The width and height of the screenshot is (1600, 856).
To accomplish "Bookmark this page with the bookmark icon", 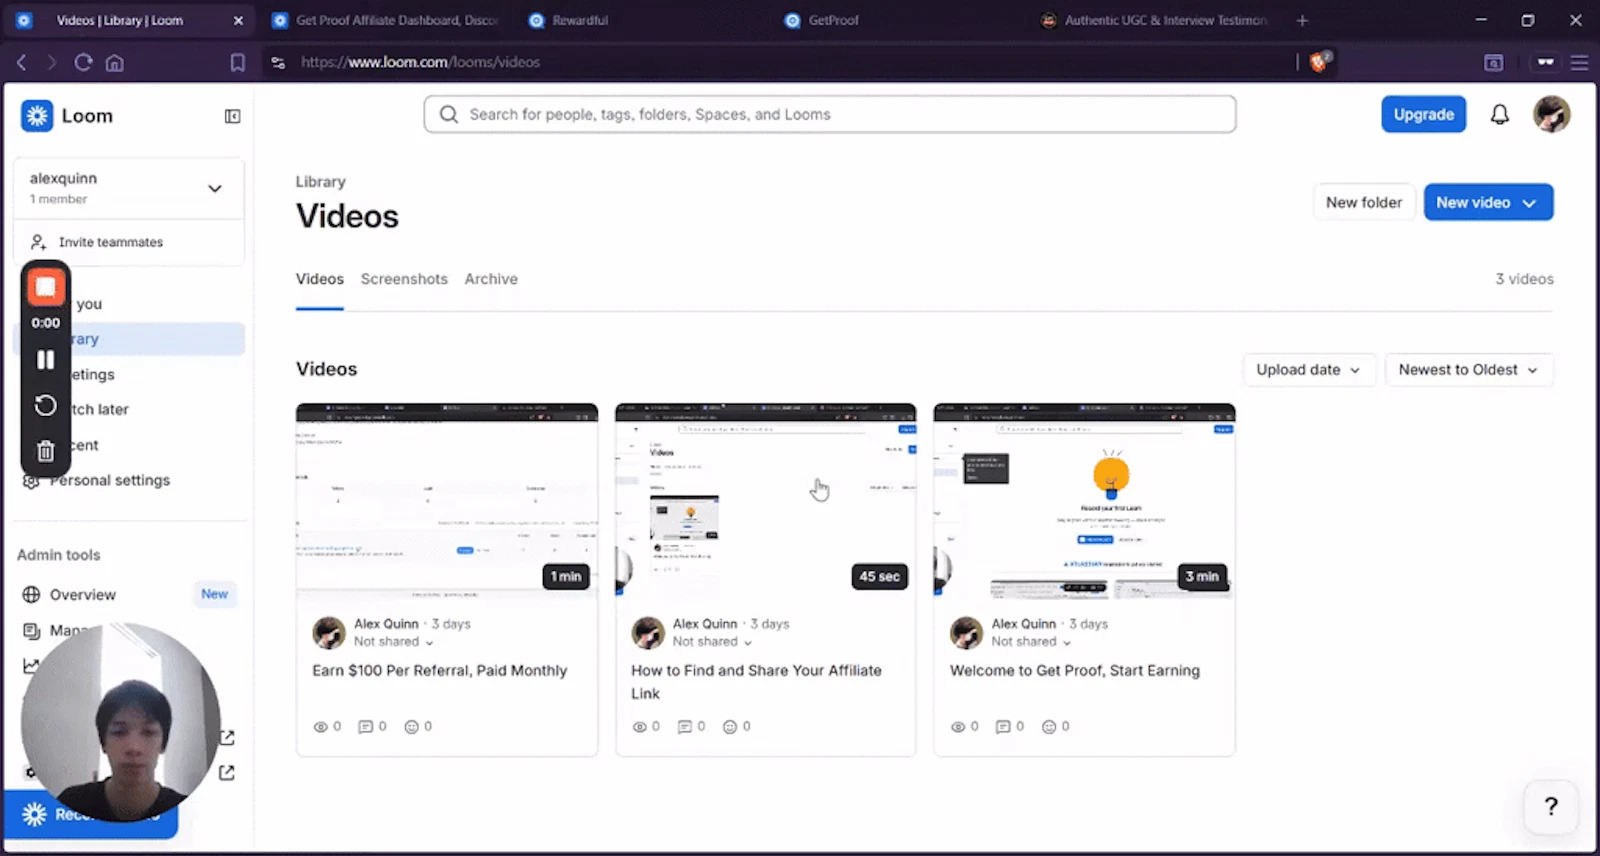I will 237,63.
